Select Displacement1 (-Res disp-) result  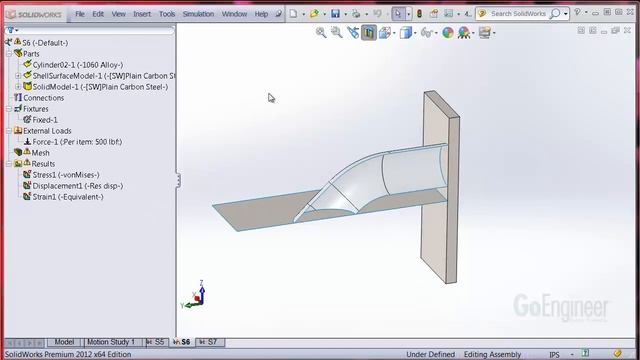click(x=78, y=186)
